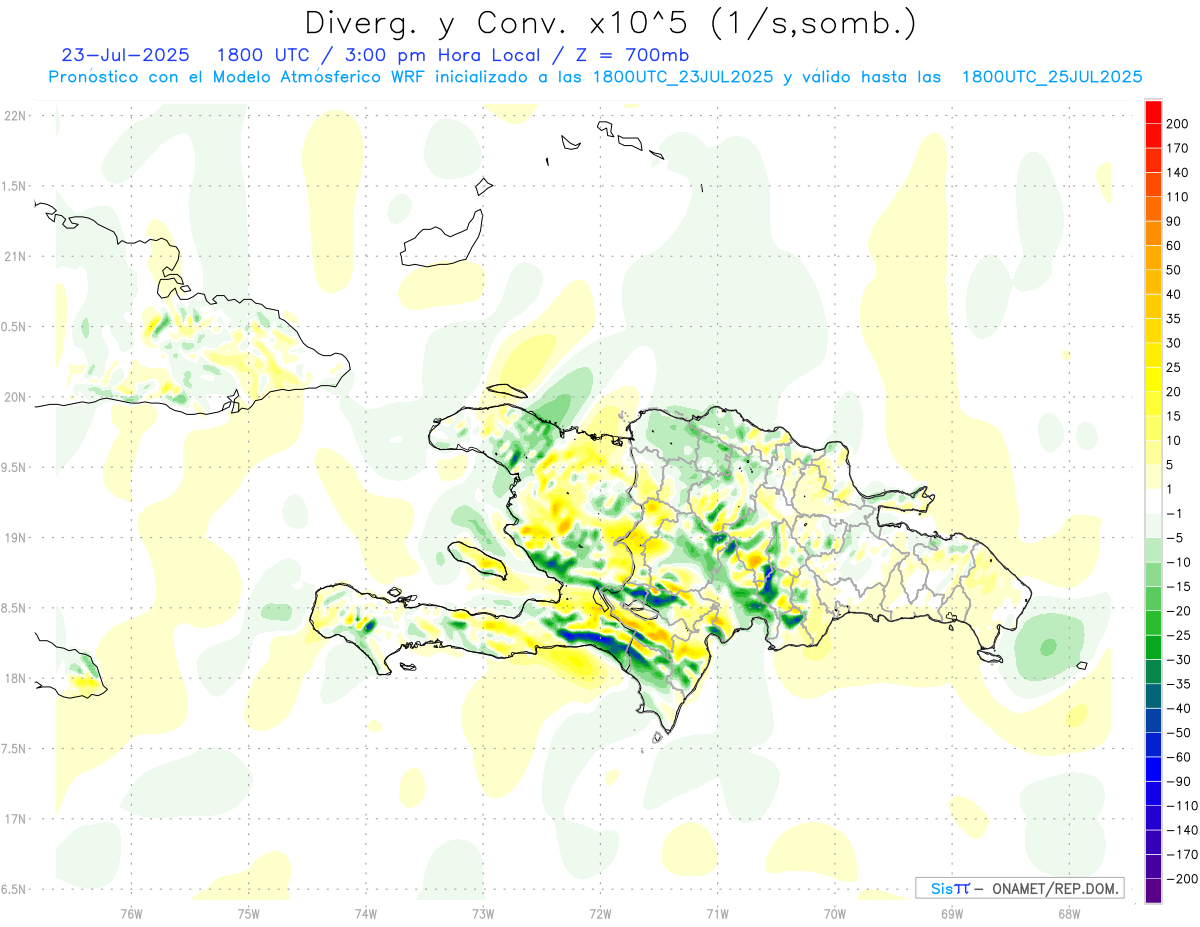
Task: Click the 72W longitude axis label
Action: tap(600, 913)
